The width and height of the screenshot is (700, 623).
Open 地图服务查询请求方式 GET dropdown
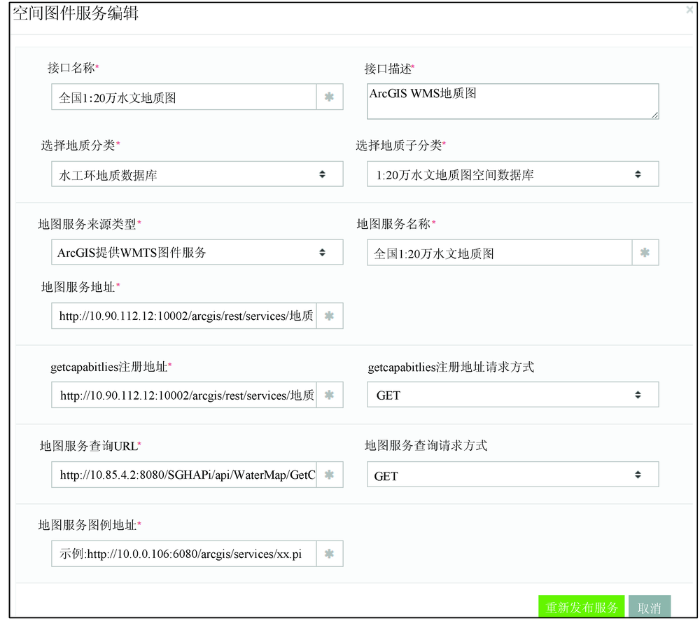click(x=513, y=474)
